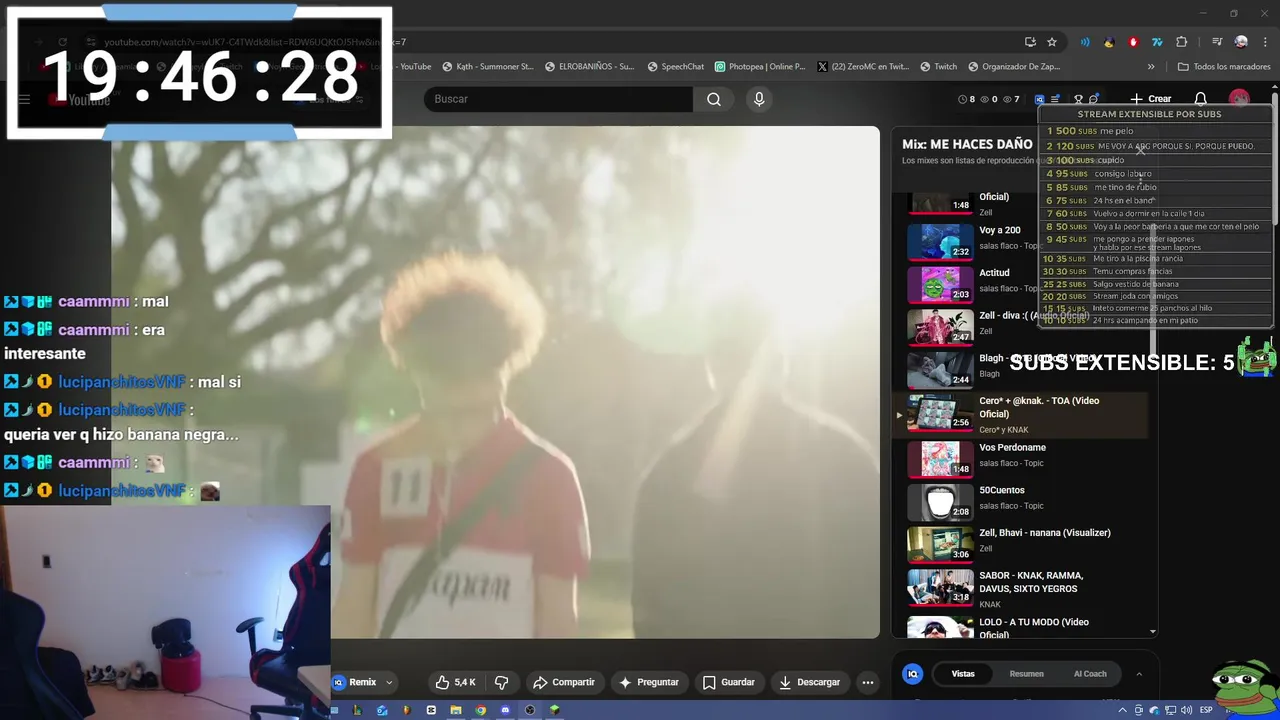
Task: Show hidden system tray icons chevron
Action: [x=1122, y=710]
